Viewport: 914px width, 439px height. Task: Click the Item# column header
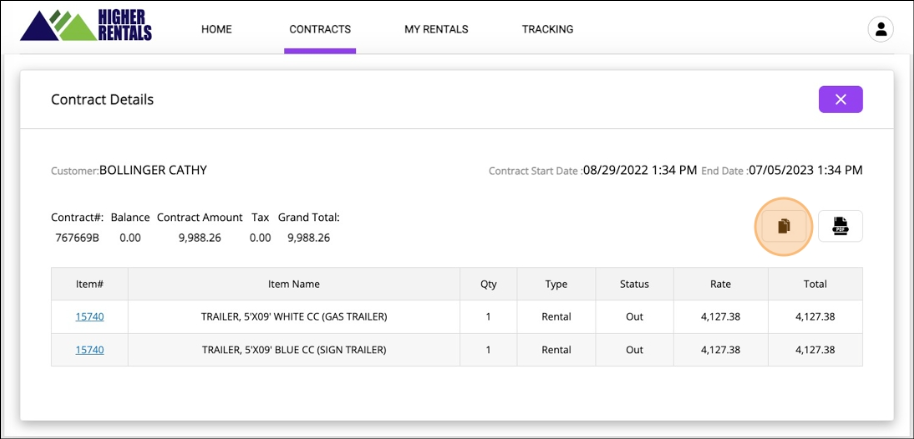tap(89, 284)
